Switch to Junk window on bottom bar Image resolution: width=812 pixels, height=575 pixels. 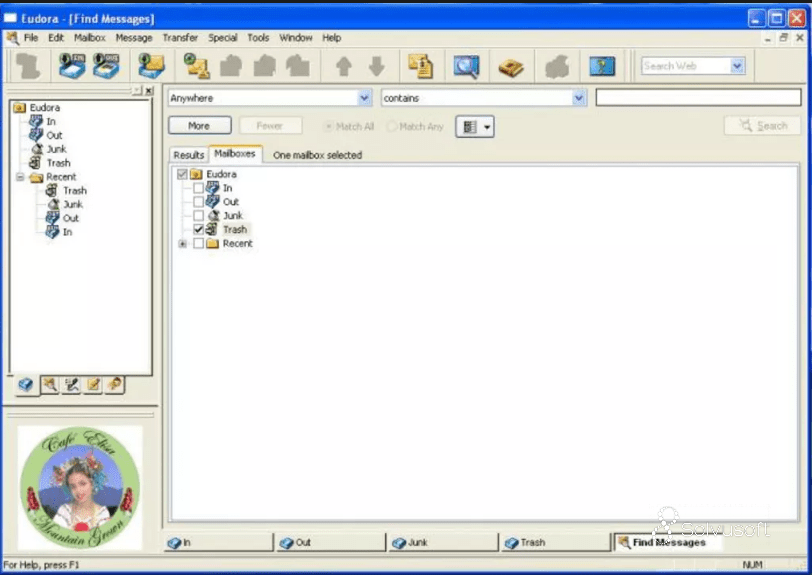coord(443,542)
